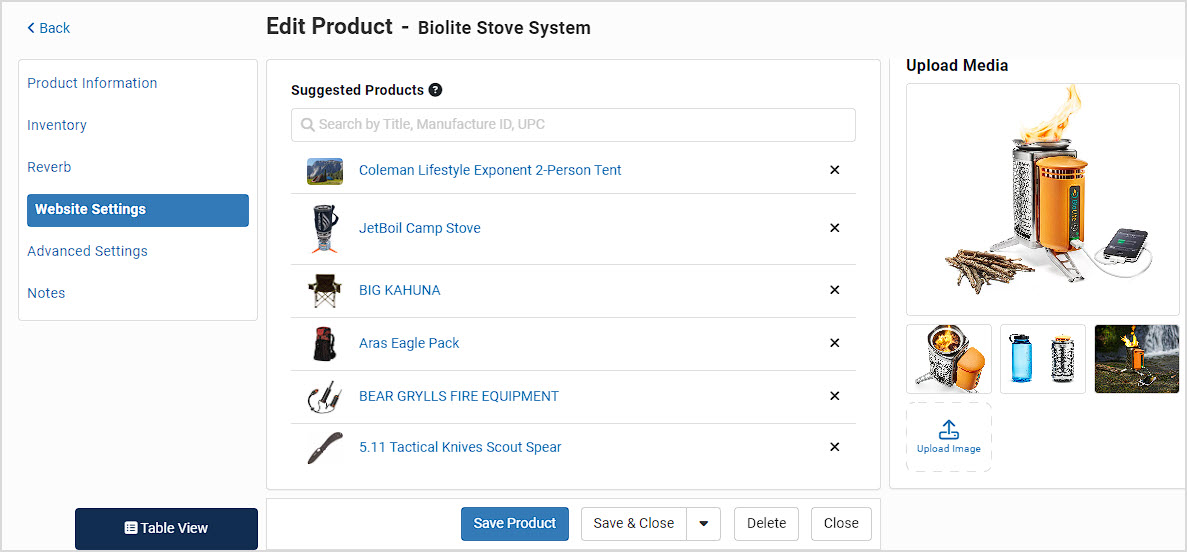1187x552 pixels.
Task: Switch to Advanced Settings section
Action: point(87,251)
